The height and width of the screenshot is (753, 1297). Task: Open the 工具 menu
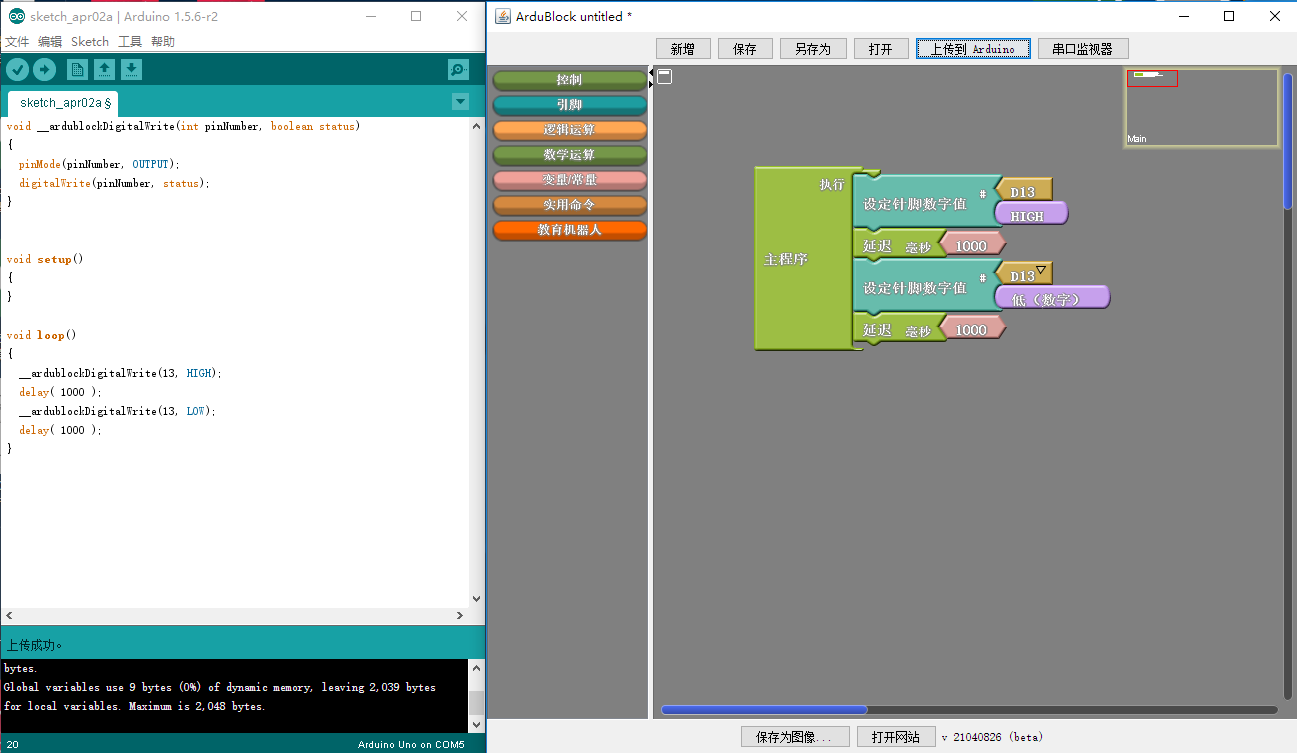130,41
